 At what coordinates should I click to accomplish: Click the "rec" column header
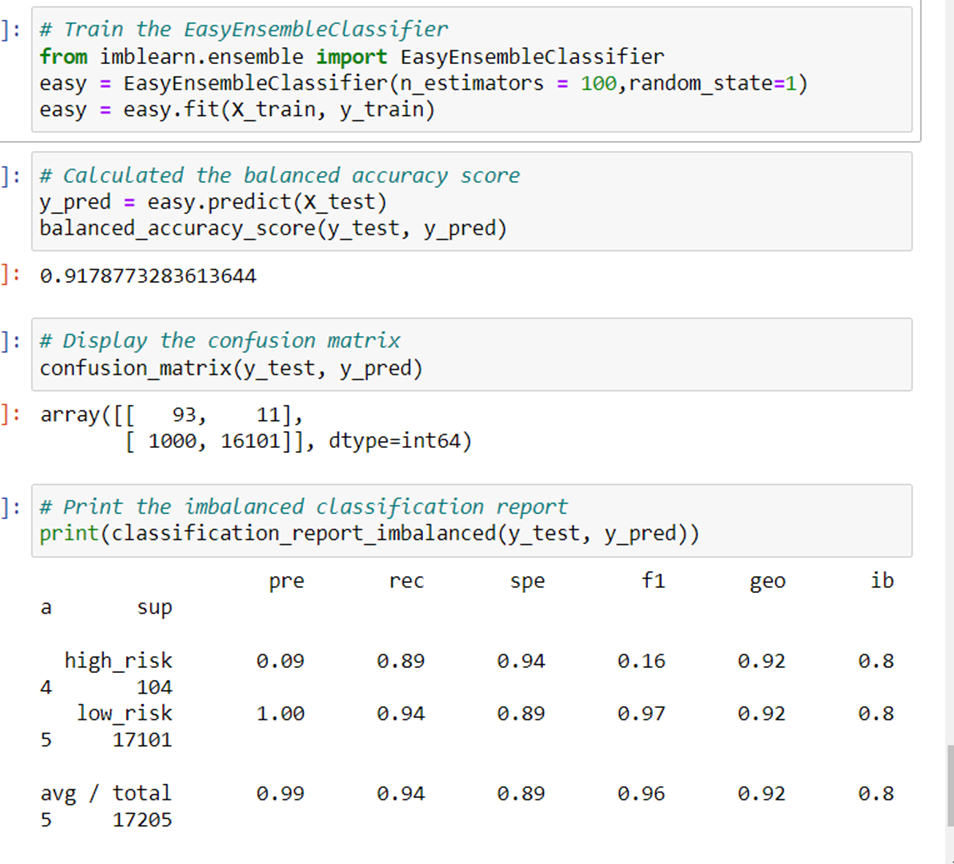point(406,582)
